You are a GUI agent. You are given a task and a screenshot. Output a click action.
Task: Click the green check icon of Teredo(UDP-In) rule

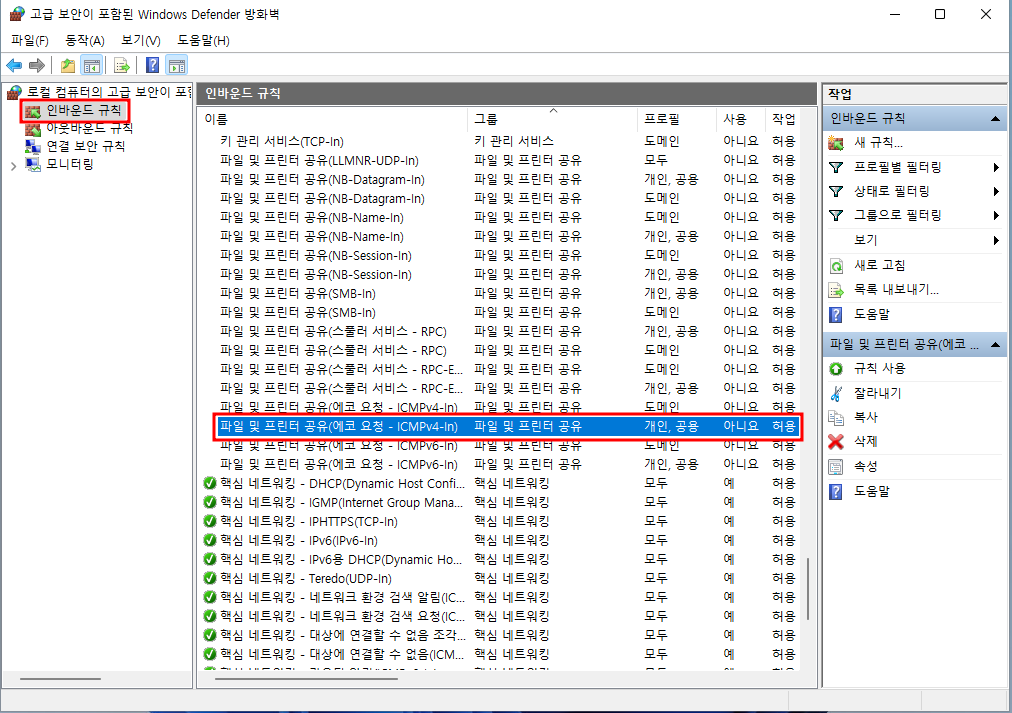(209, 578)
